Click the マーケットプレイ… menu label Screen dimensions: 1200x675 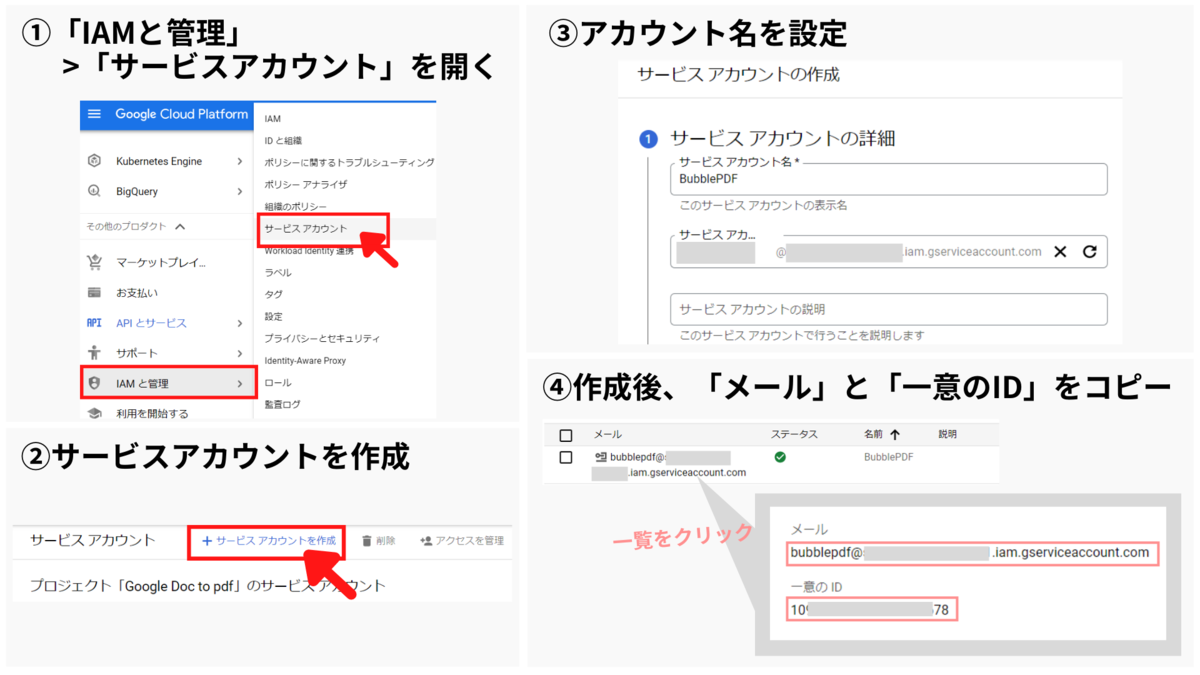click(161, 263)
